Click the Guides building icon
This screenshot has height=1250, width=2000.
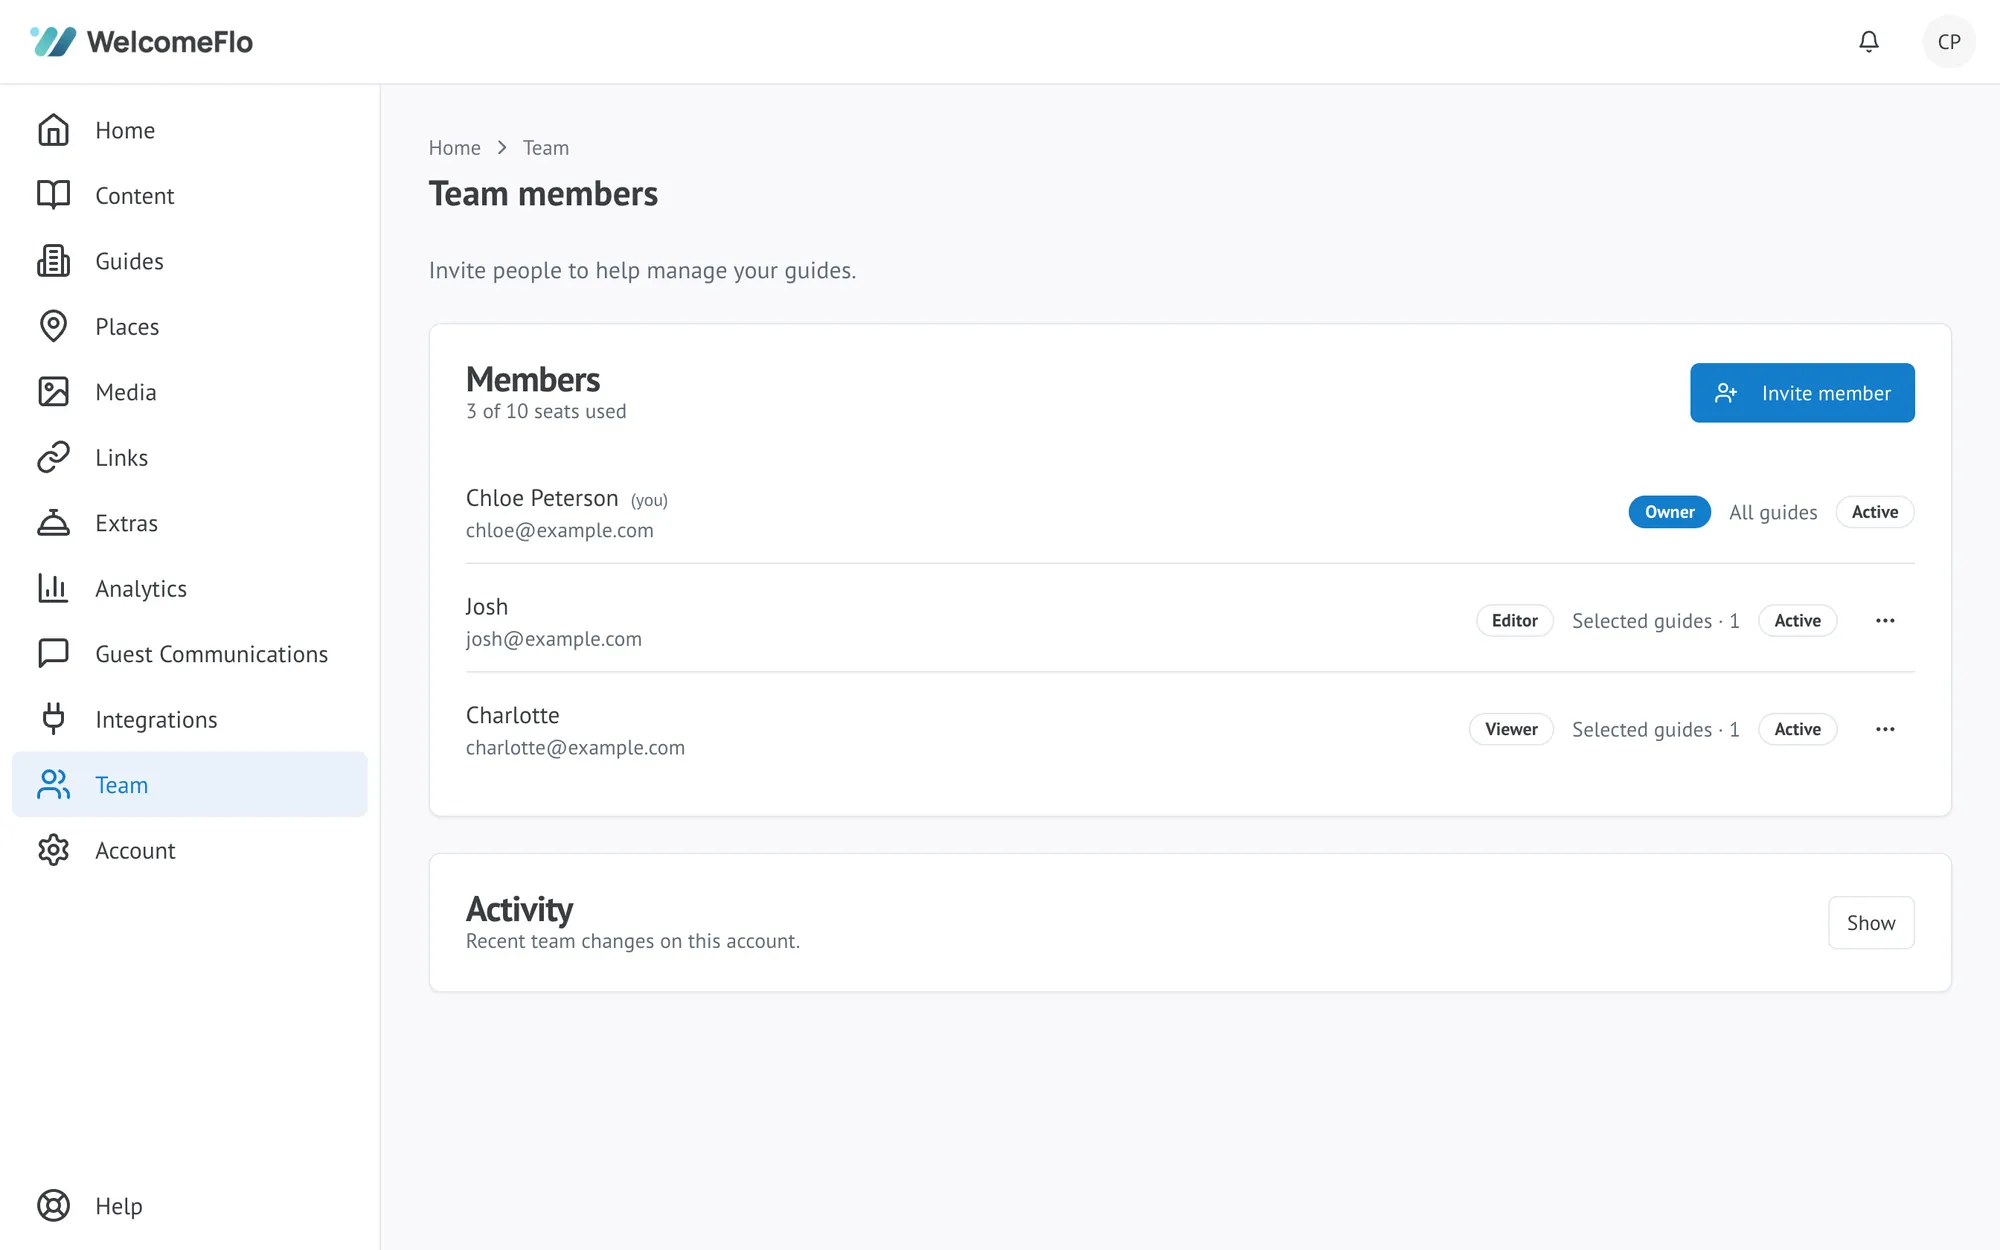click(x=53, y=261)
